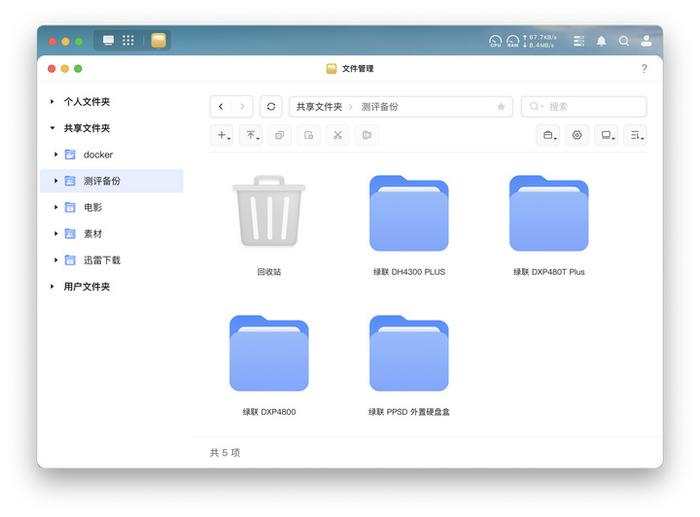Open file manager settings gear
The width and height of the screenshot is (700, 517).
click(x=577, y=135)
